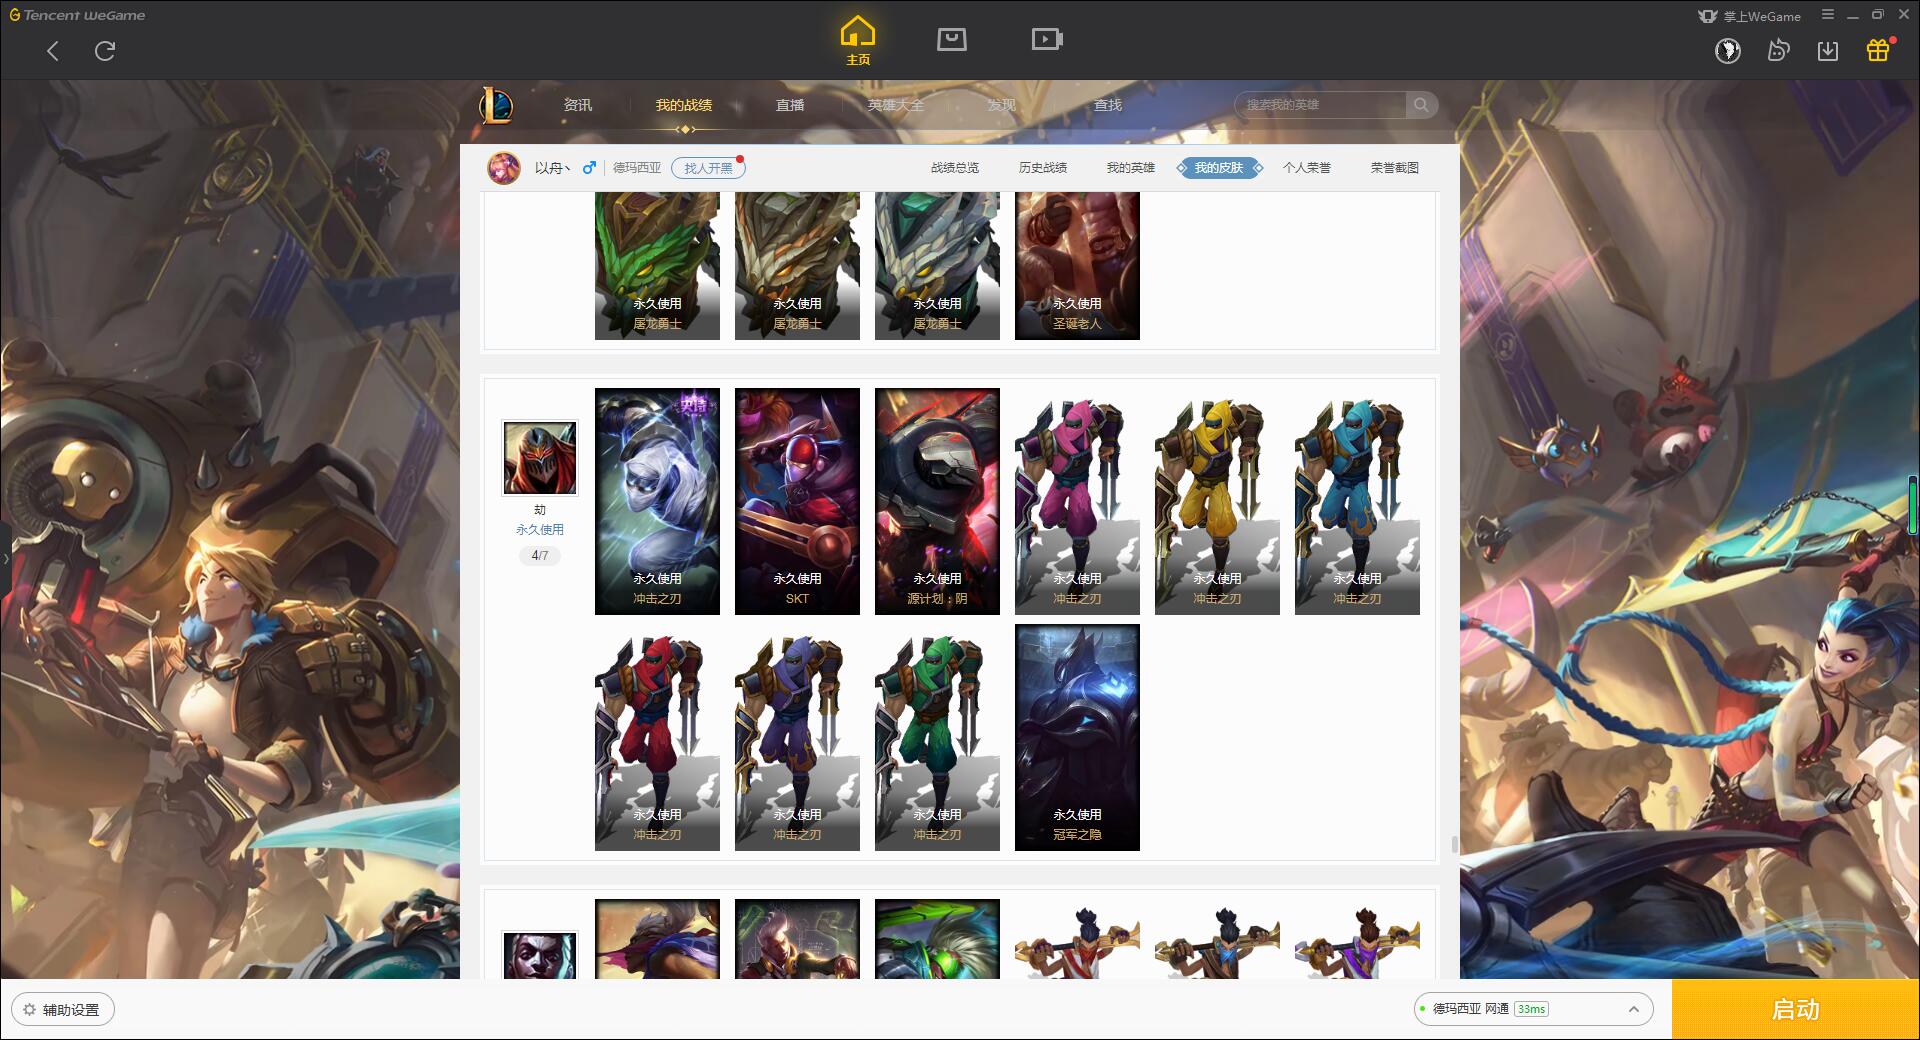Open the 发现 tab

coord(1002,105)
